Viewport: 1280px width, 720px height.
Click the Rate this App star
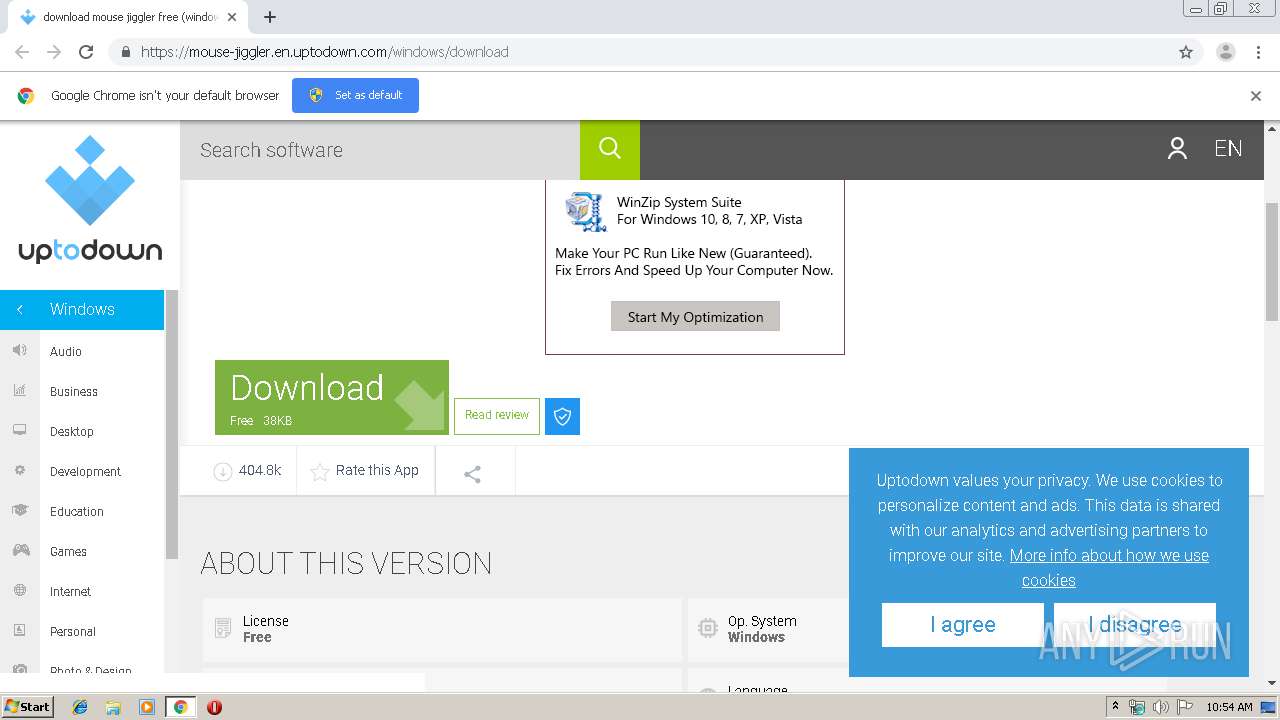(320, 472)
